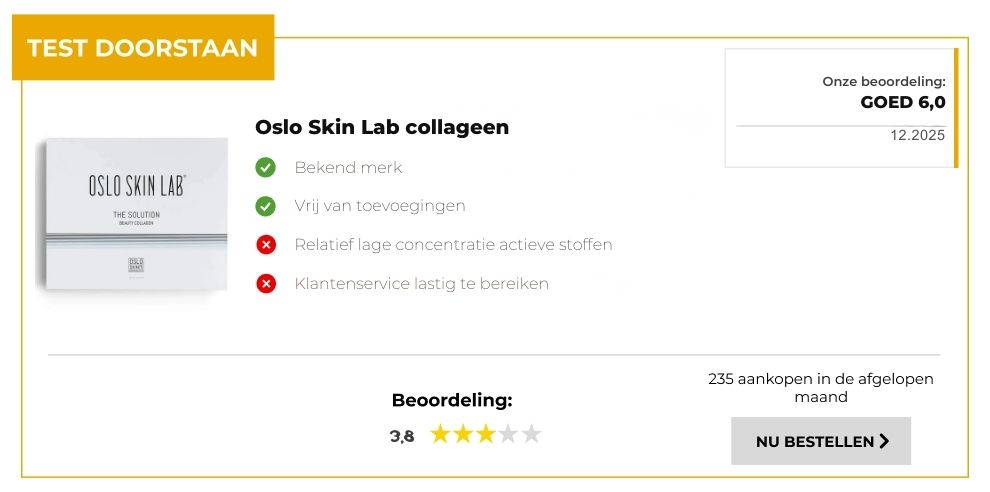Click the TEST DOORSTAAN yellow badge
The image size is (990, 492).
142,47
